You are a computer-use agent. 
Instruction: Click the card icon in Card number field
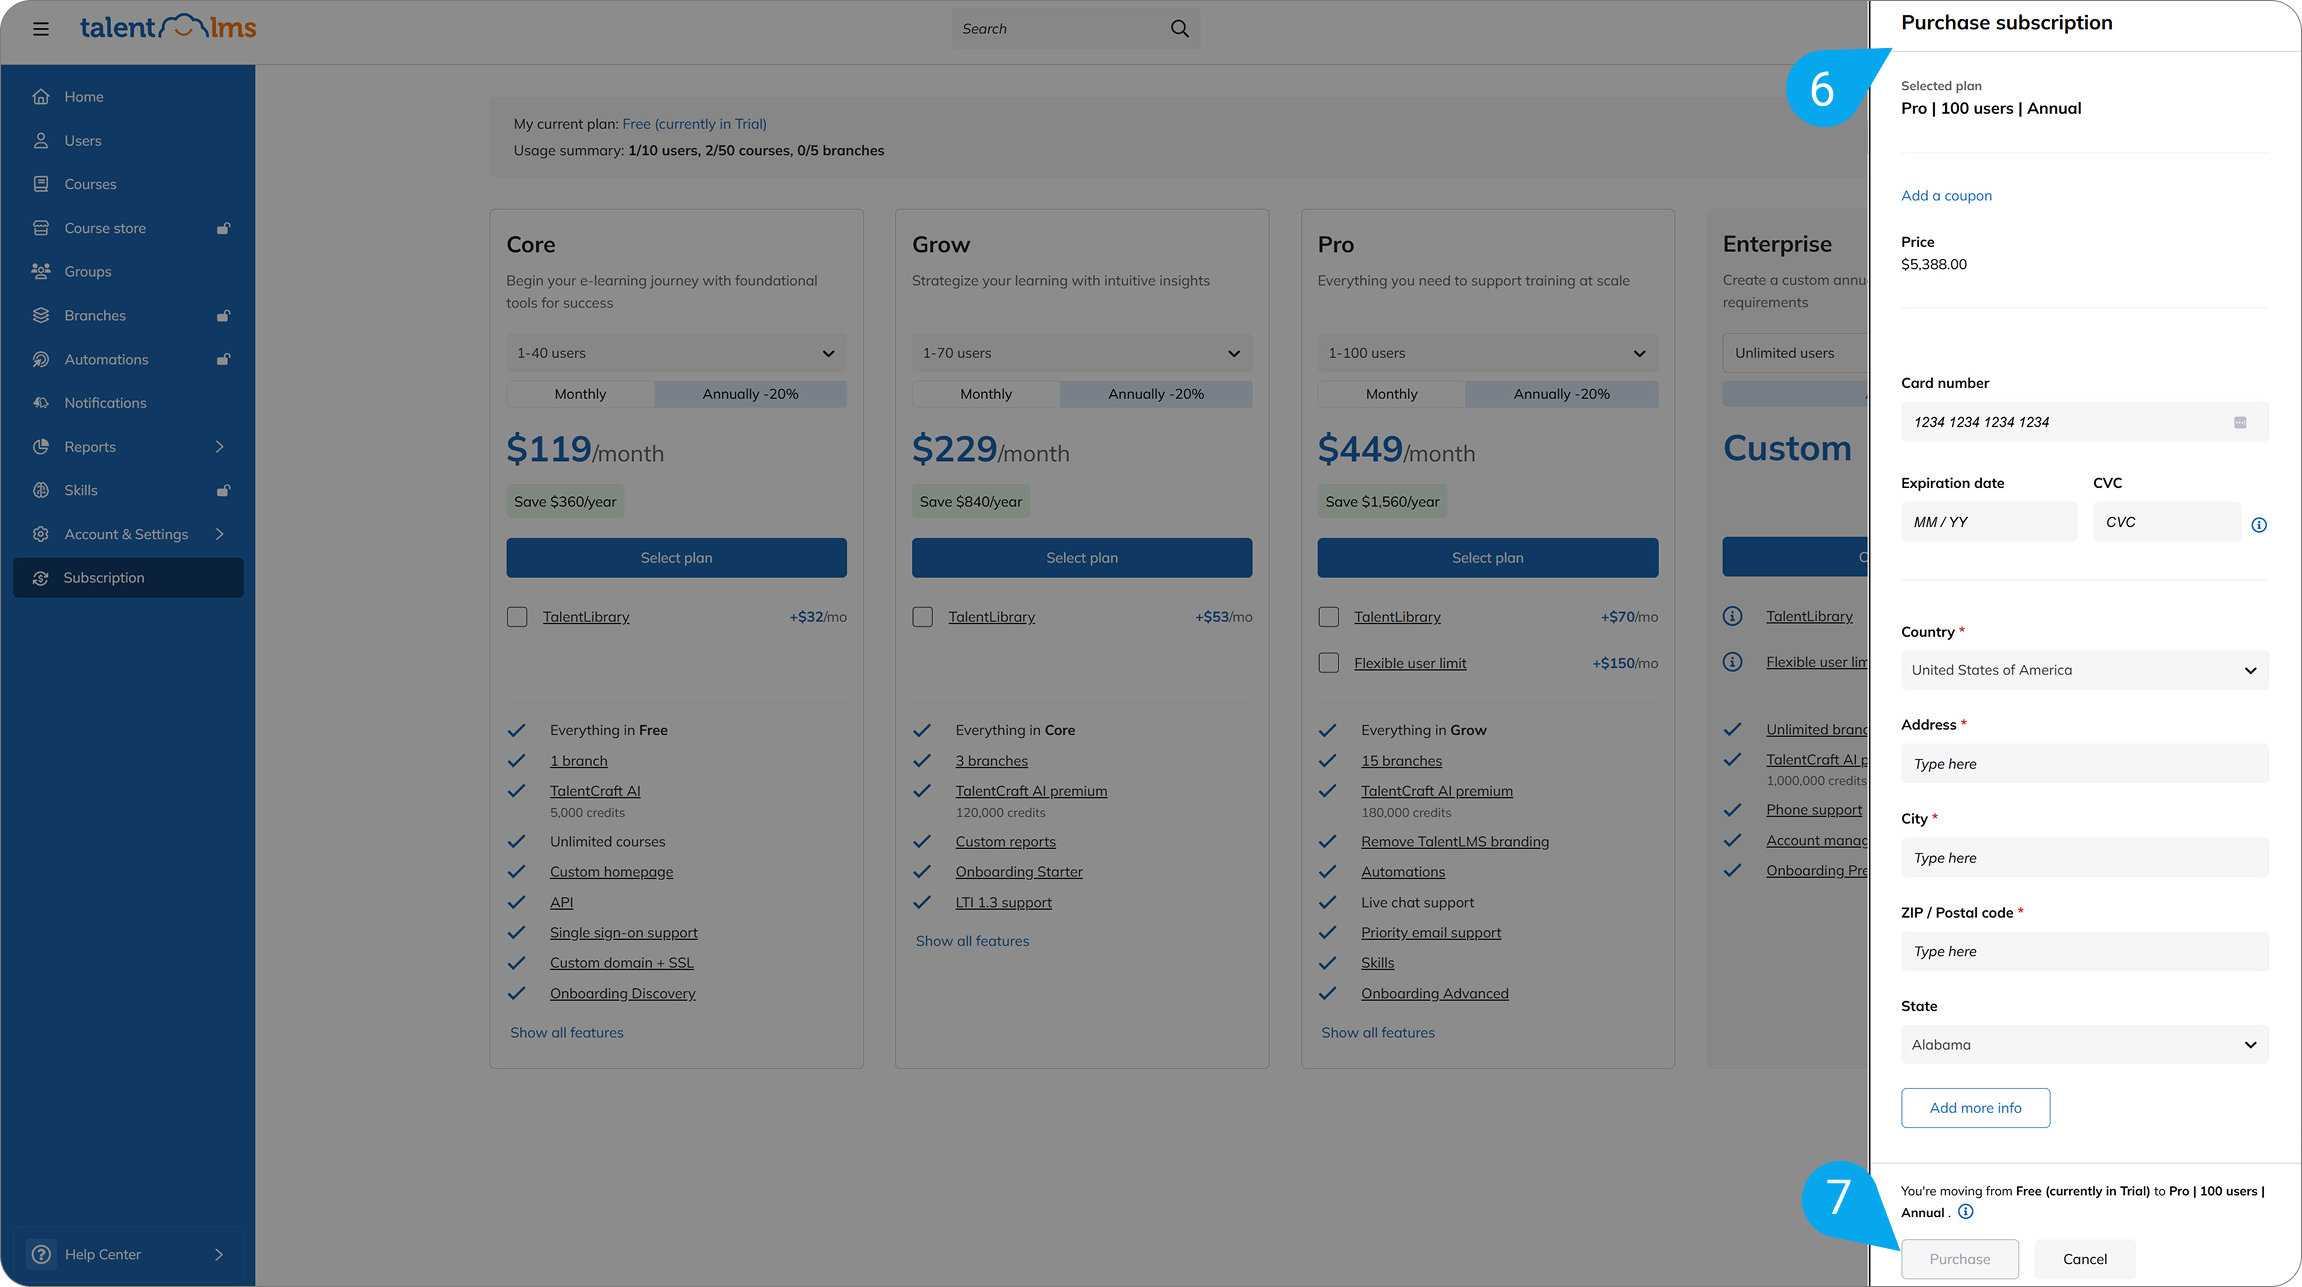coord(2240,422)
